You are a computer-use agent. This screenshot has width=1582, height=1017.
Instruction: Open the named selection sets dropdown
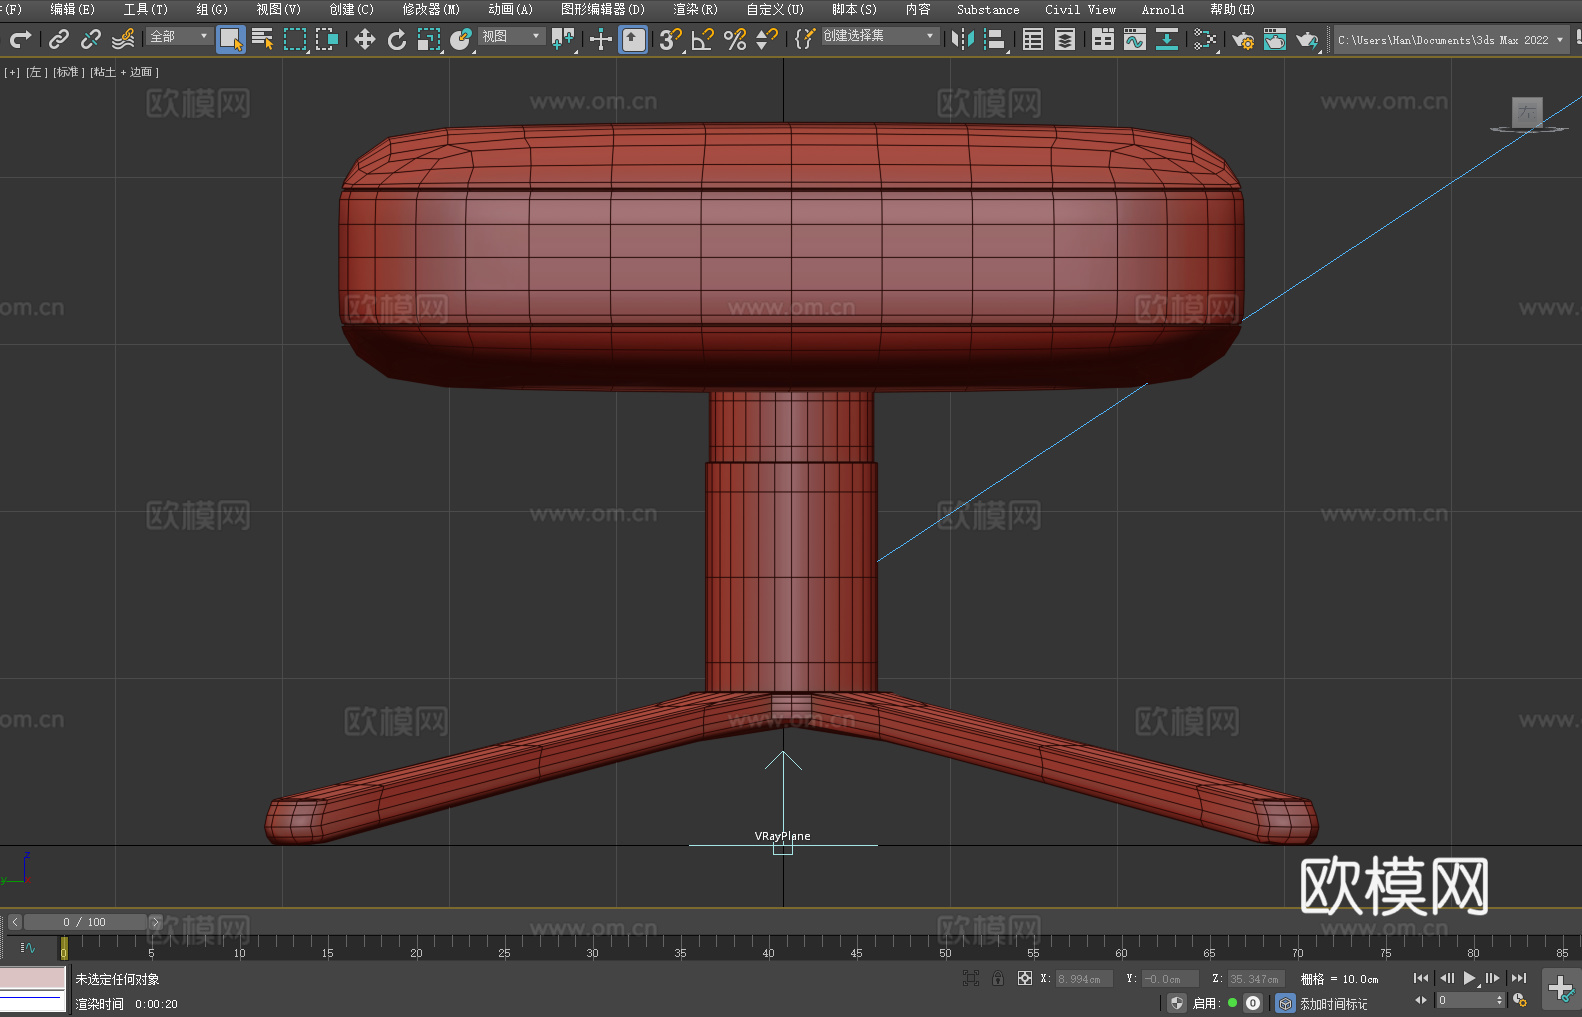pyautogui.click(x=879, y=36)
